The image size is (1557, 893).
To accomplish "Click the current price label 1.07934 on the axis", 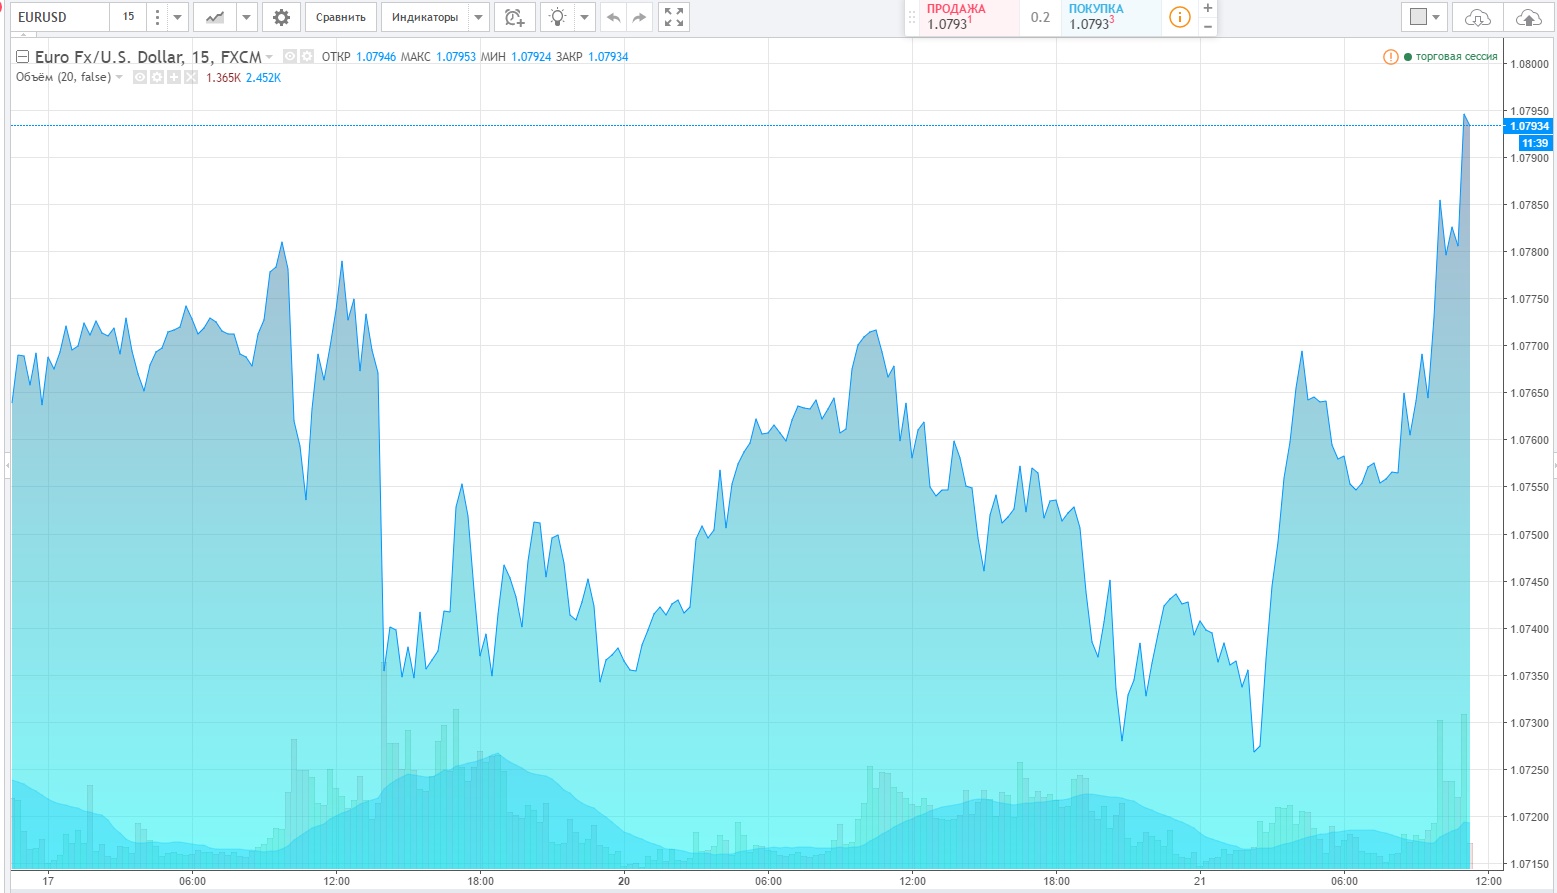I will coord(1529,126).
